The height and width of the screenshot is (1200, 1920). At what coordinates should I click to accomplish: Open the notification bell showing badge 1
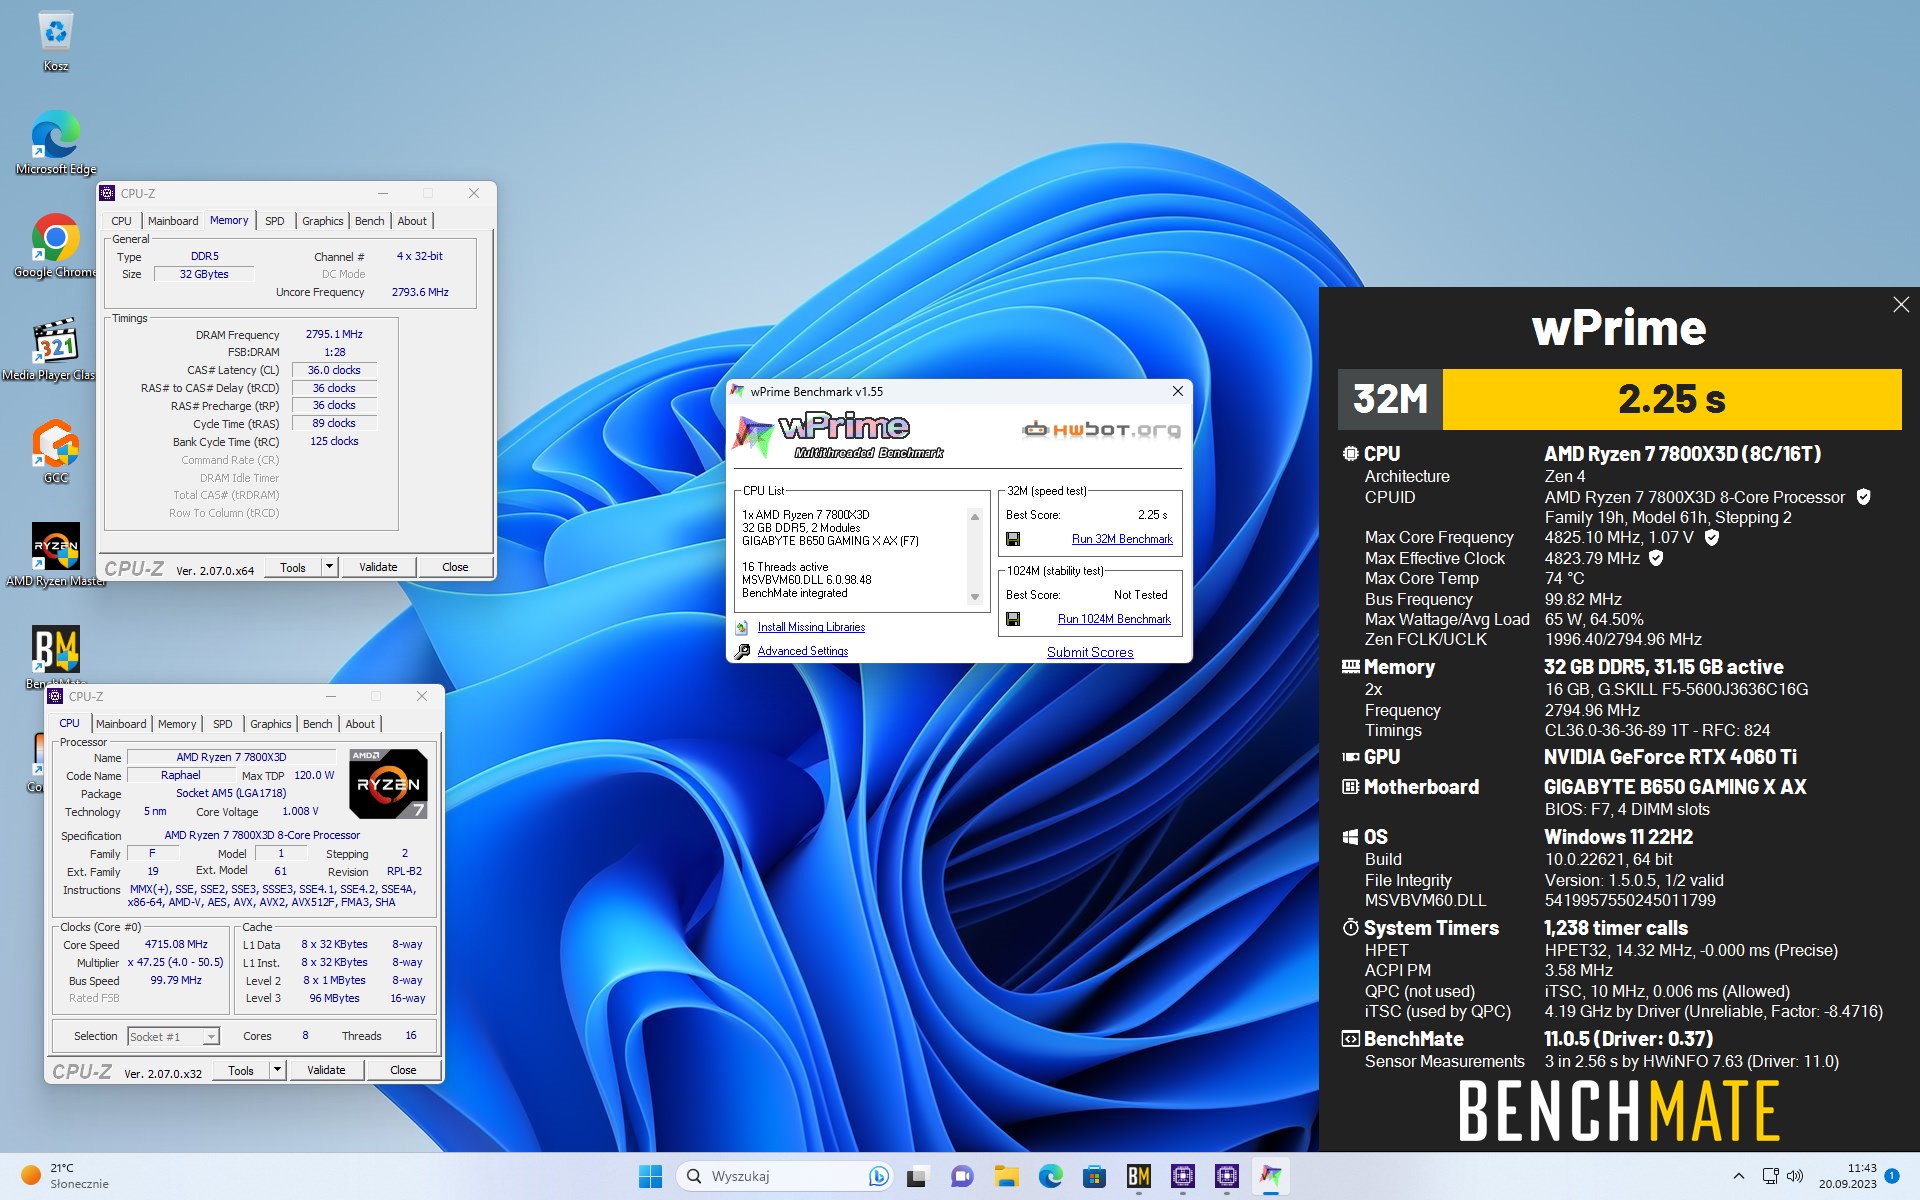[1892, 1176]
